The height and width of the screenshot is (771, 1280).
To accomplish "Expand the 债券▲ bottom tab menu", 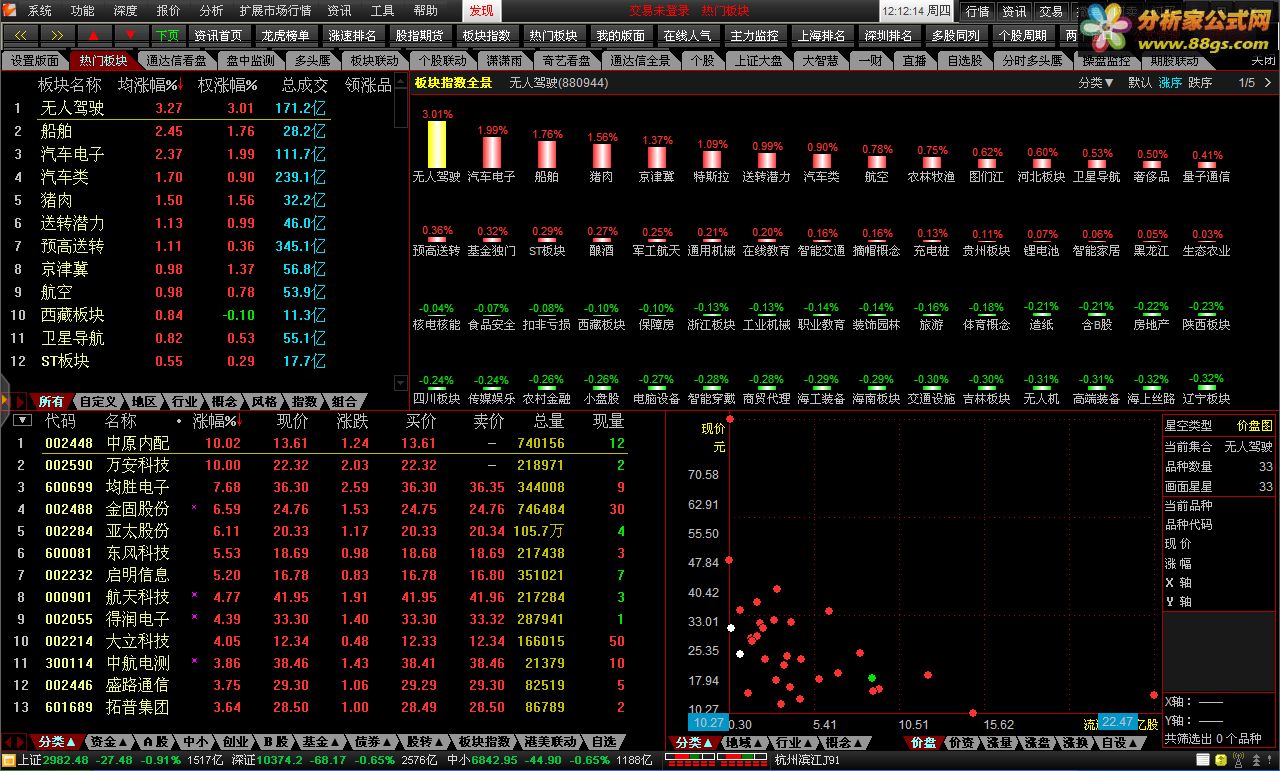I will (x=373, y=742).
